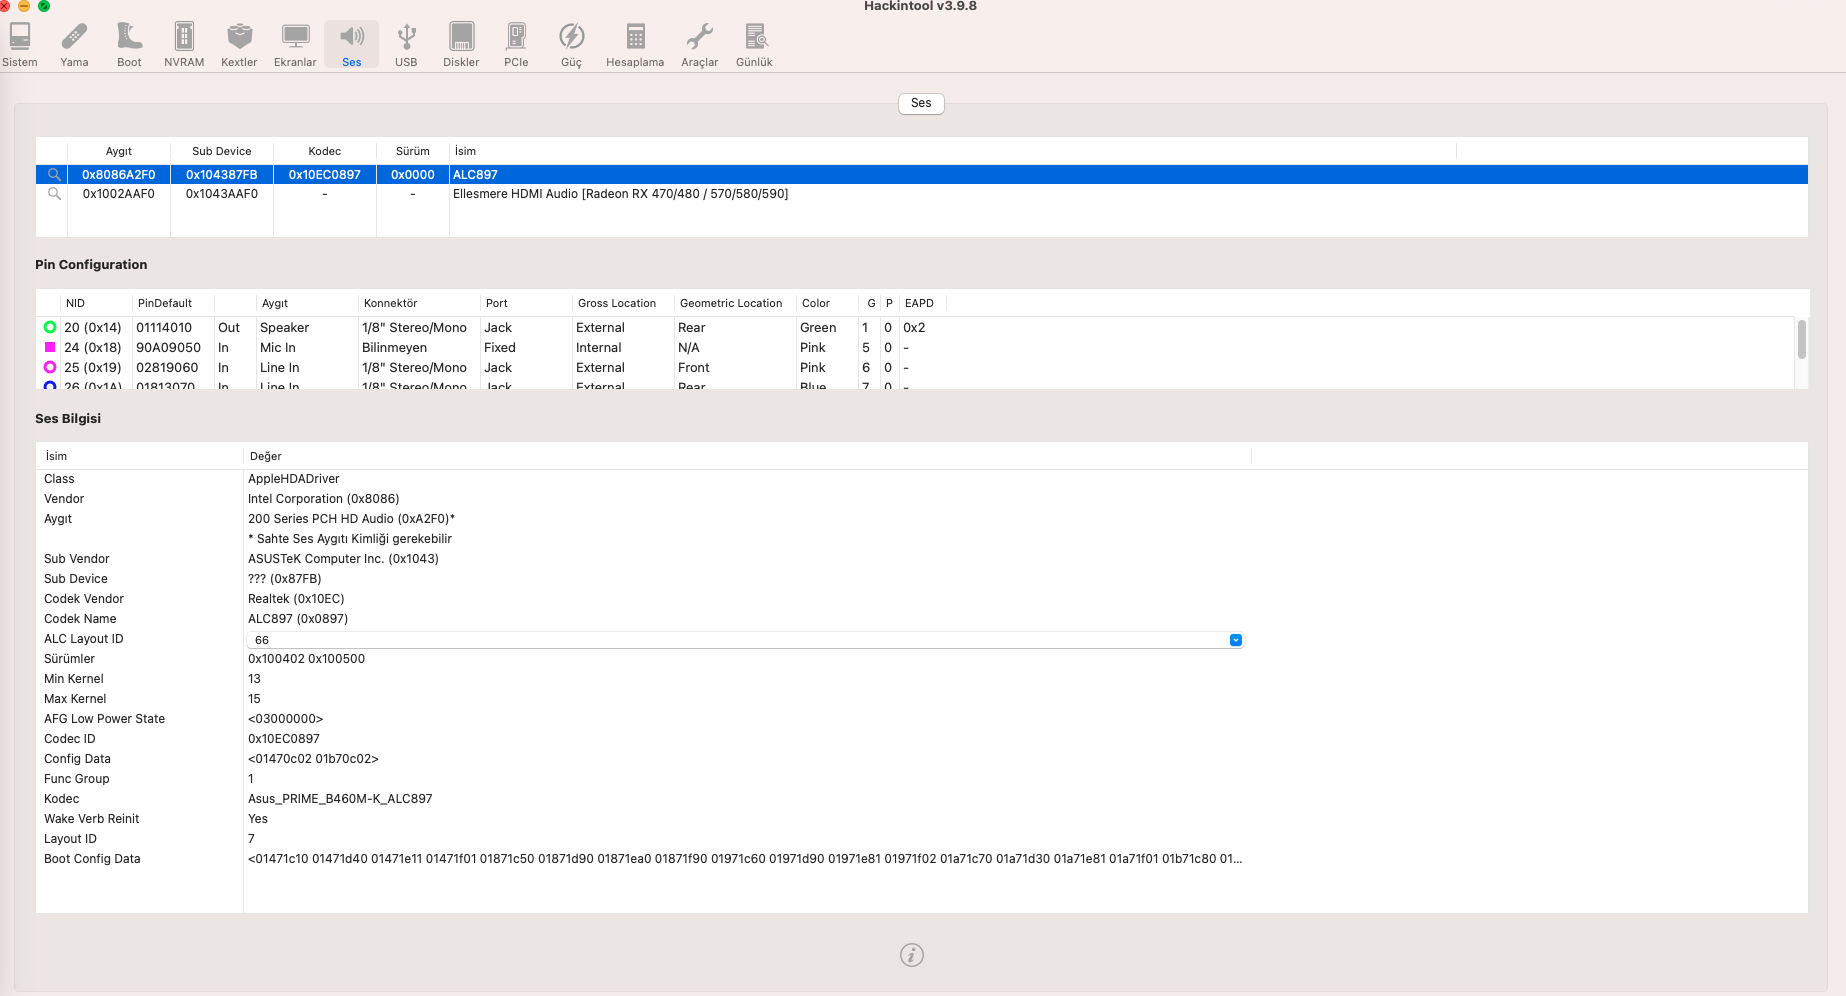Open the Sistem toolbar section
This screenshot has width=1846, height=996.
(20, 45)
